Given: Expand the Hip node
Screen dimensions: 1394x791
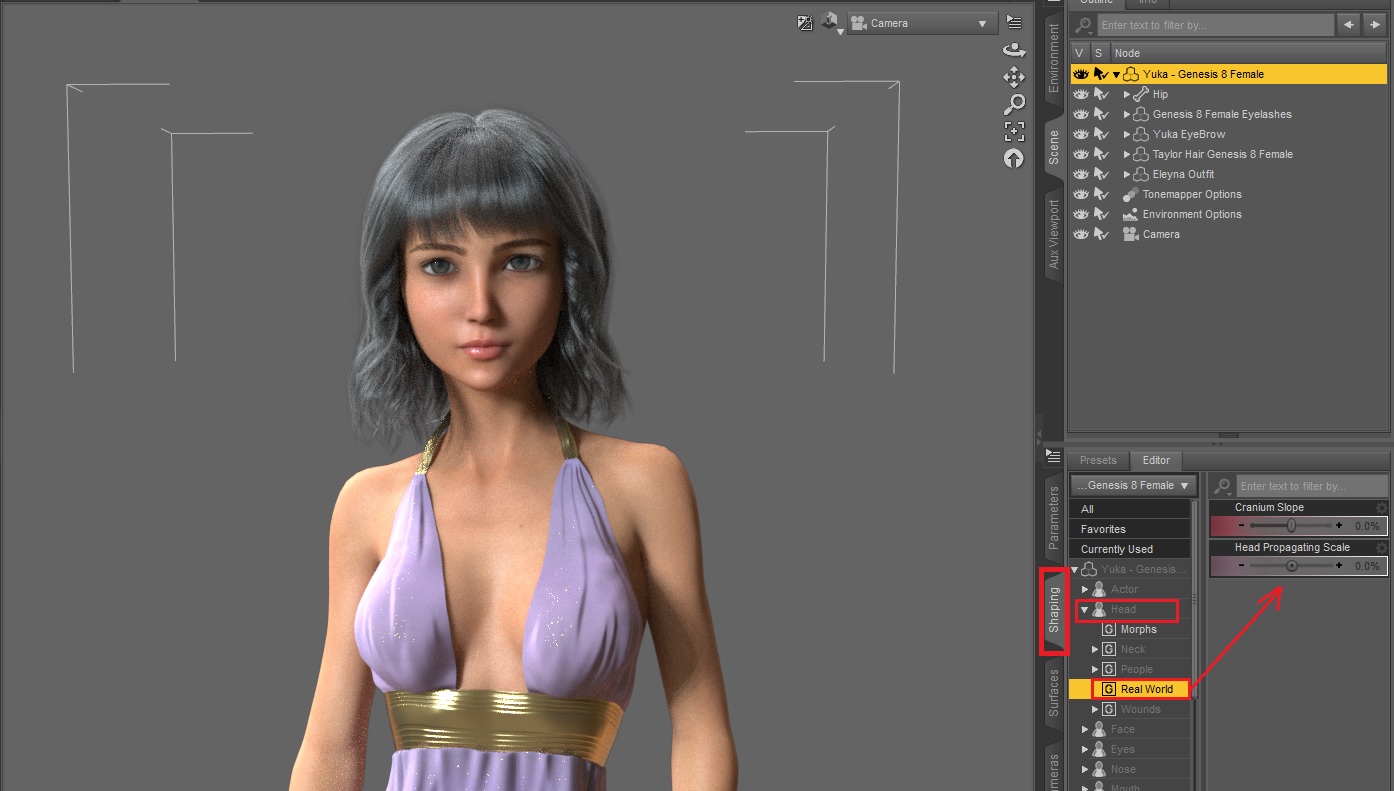Looking at the screenshot, I should click(x=1127, y=94).
